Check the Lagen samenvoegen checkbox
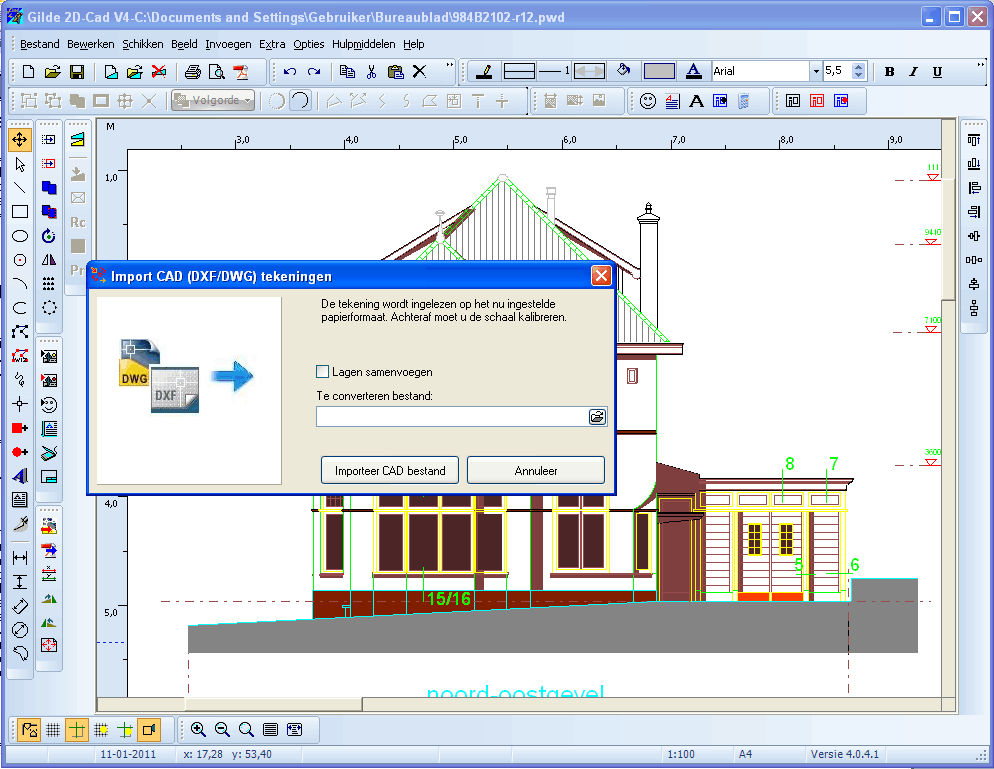 322,372
